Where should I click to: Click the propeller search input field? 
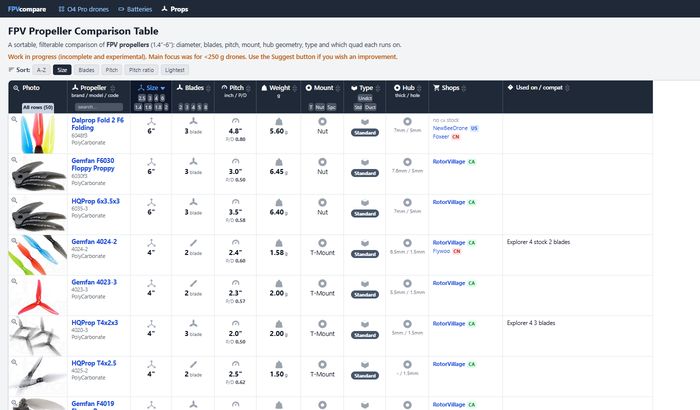tap(99, 107)
